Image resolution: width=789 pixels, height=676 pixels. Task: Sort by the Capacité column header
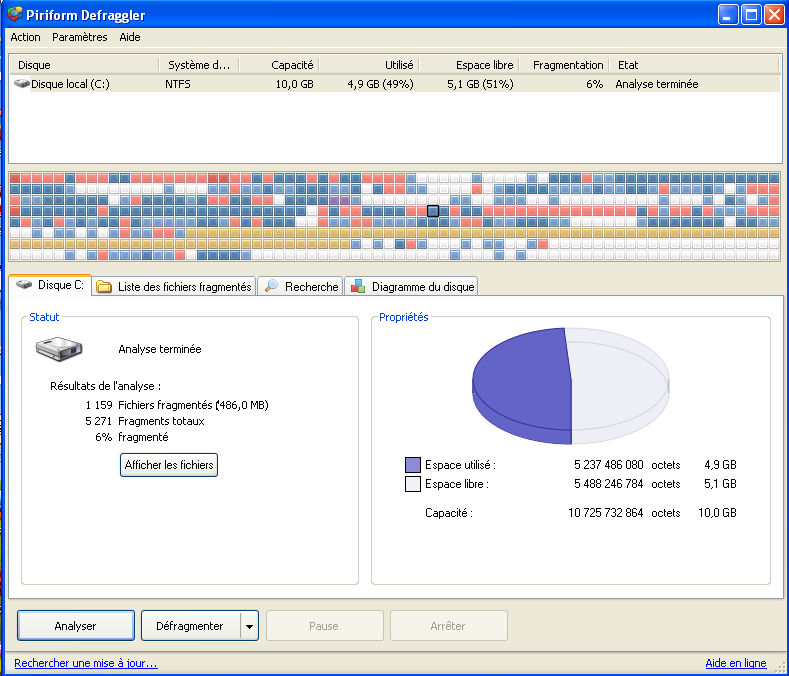tap(279, 65)
